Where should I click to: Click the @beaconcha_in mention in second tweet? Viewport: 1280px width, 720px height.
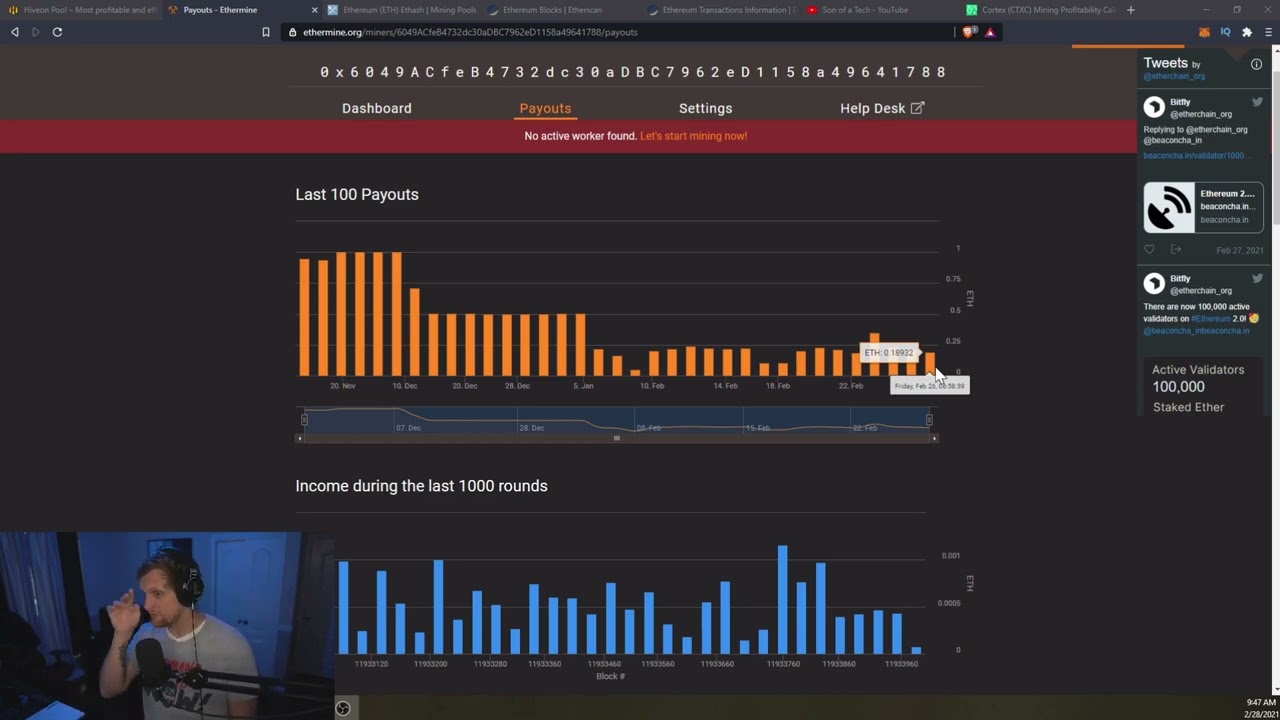coord(1170,330)
